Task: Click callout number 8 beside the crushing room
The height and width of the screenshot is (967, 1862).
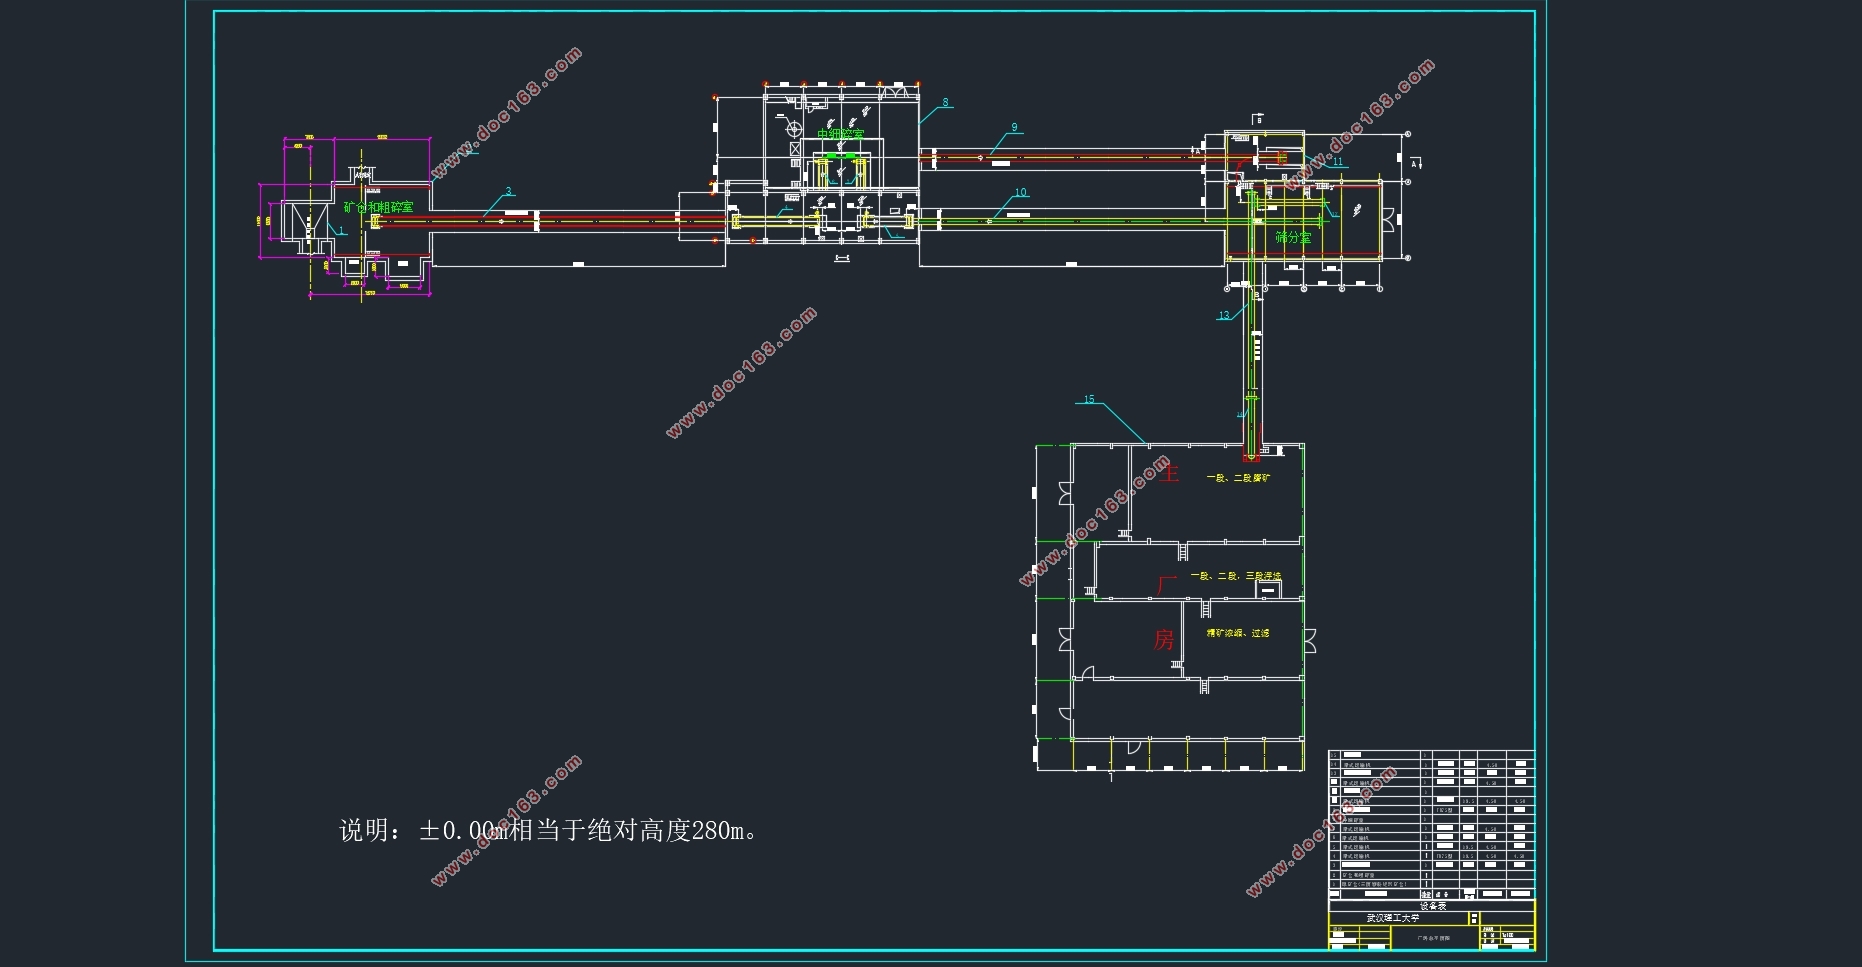Action: click(x=945, y=102)
